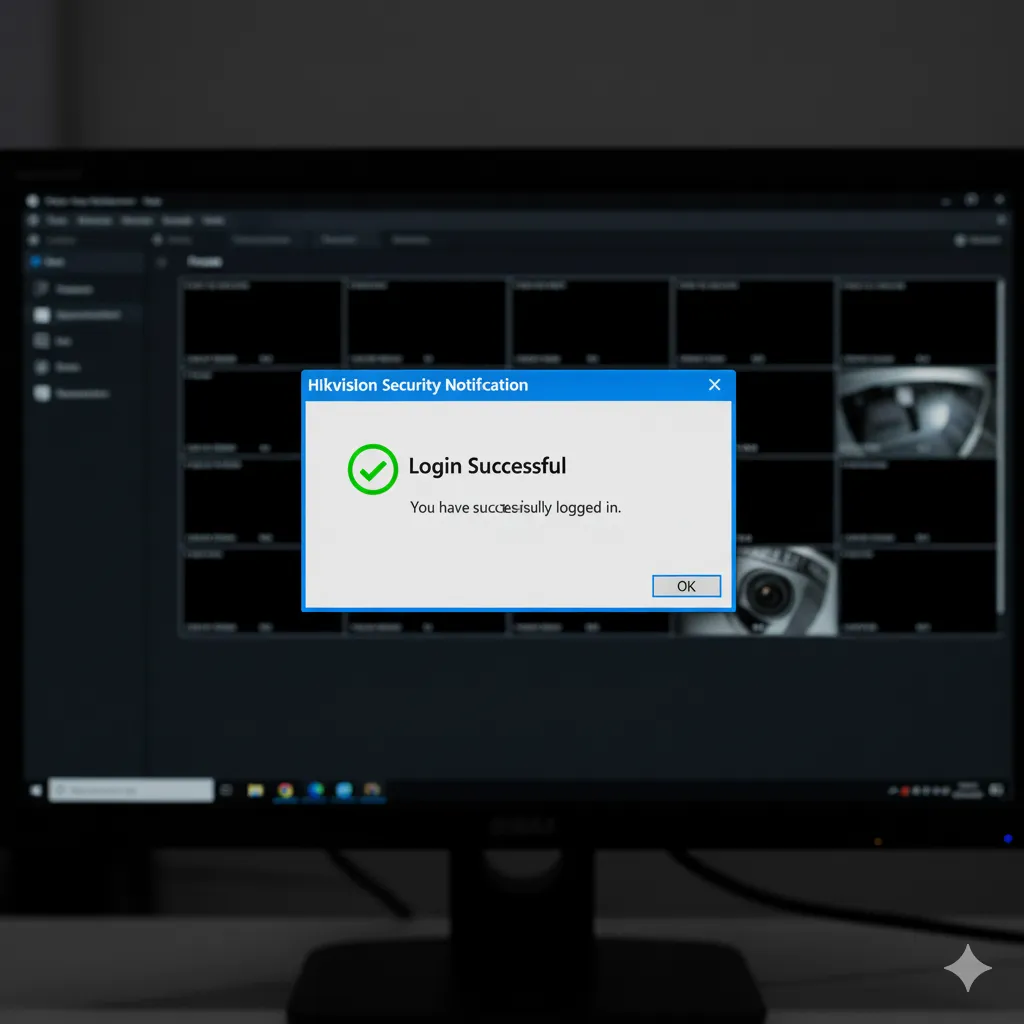Image resolution: width=1024 pixels, height=1024 pixels.
Task: Dismiss the notification with its title bar X
Action: (714, 385)
